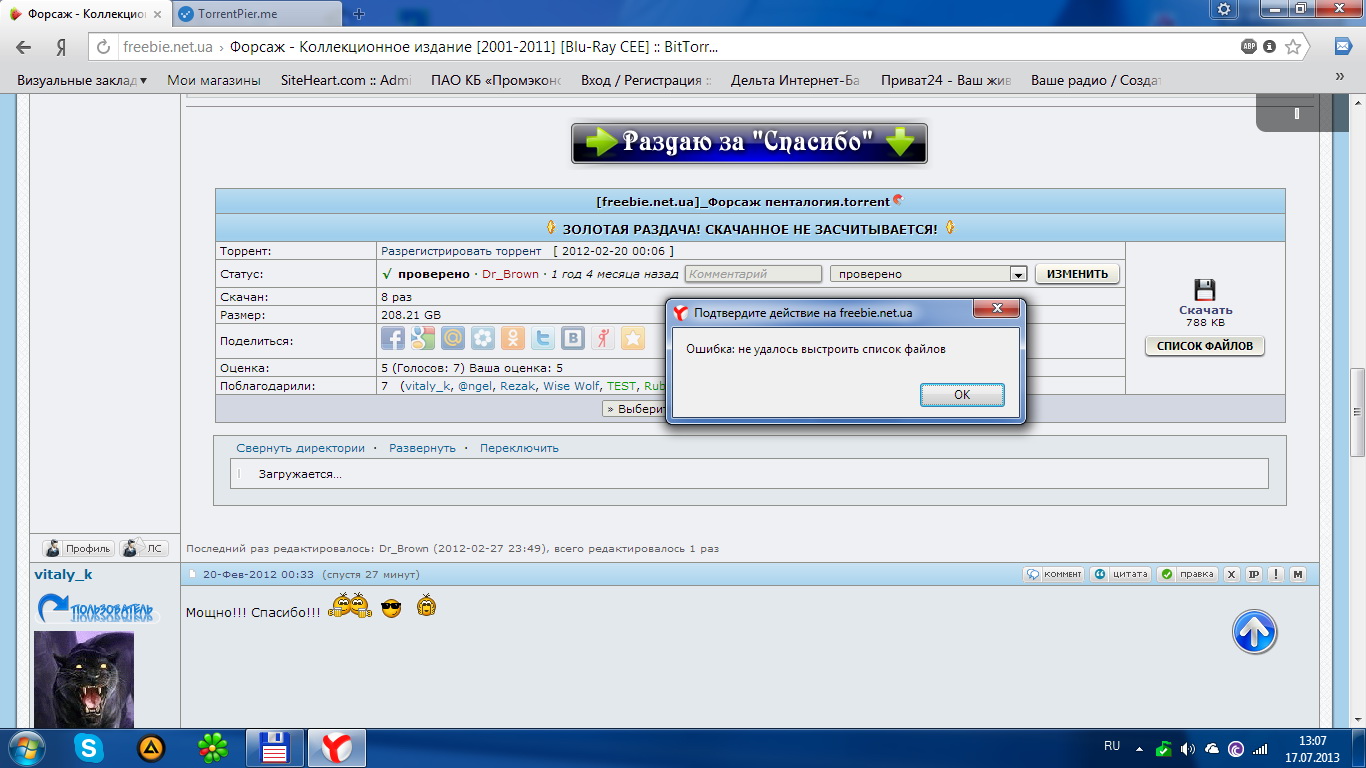
Task: Click the blue scroll-to-top arrow
Action: [1254, 632]
